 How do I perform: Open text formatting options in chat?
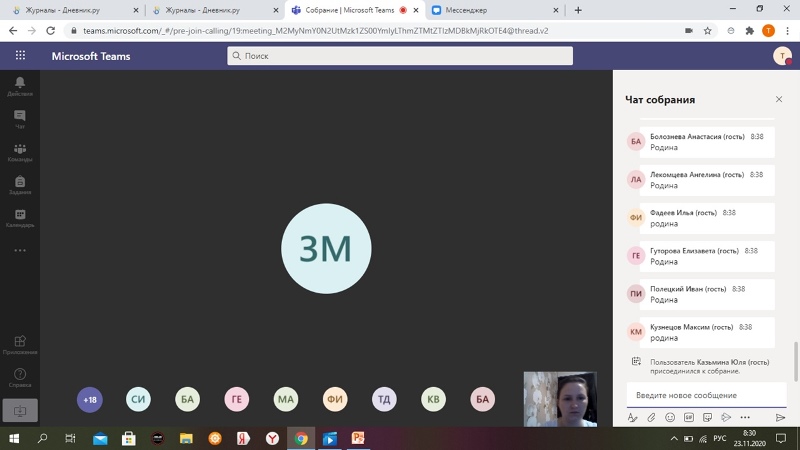point(632,417)
